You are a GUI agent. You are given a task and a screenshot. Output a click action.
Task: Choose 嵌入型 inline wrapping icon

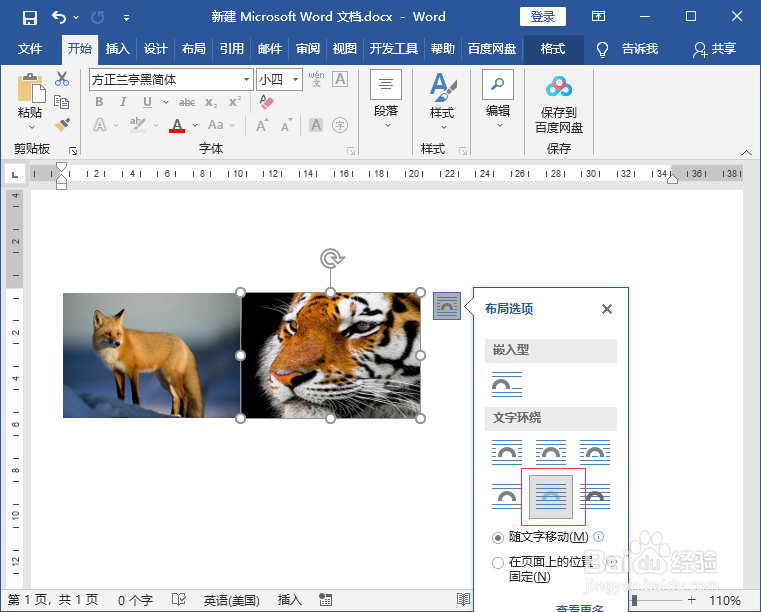point(507,385)
